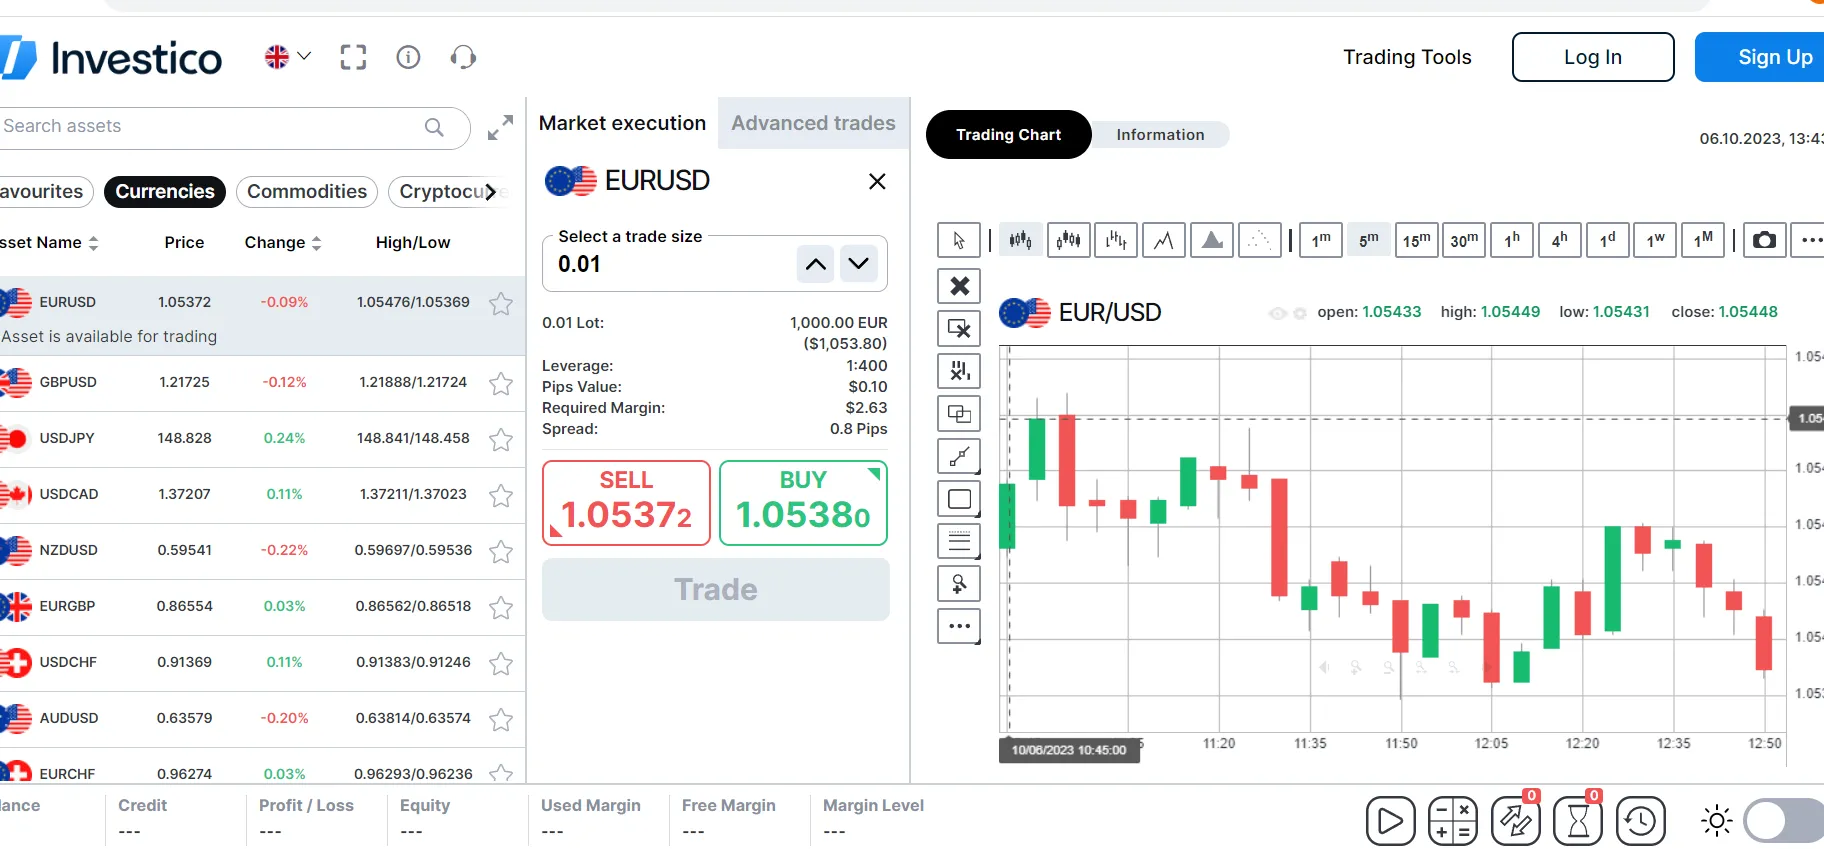Screen dimensions: 1824x849
Task: Add USDJPY to favourites star
Action: click(x=501, y=439)
